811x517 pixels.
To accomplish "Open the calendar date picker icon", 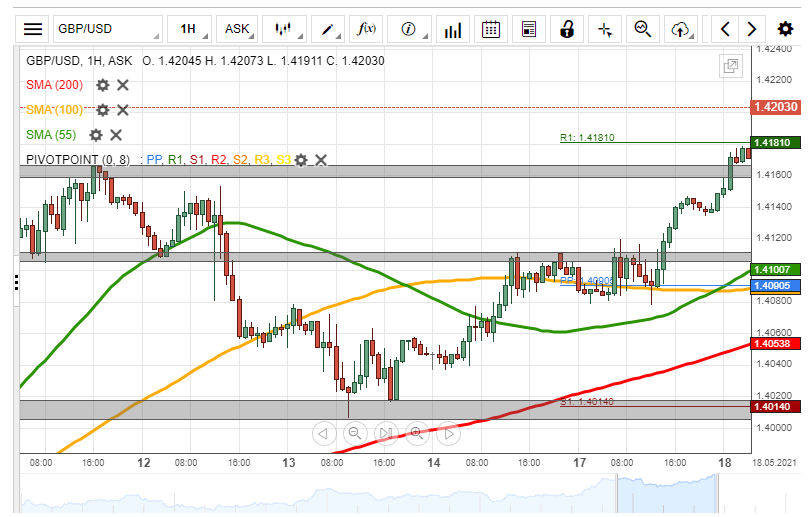I will coord(491,29).
